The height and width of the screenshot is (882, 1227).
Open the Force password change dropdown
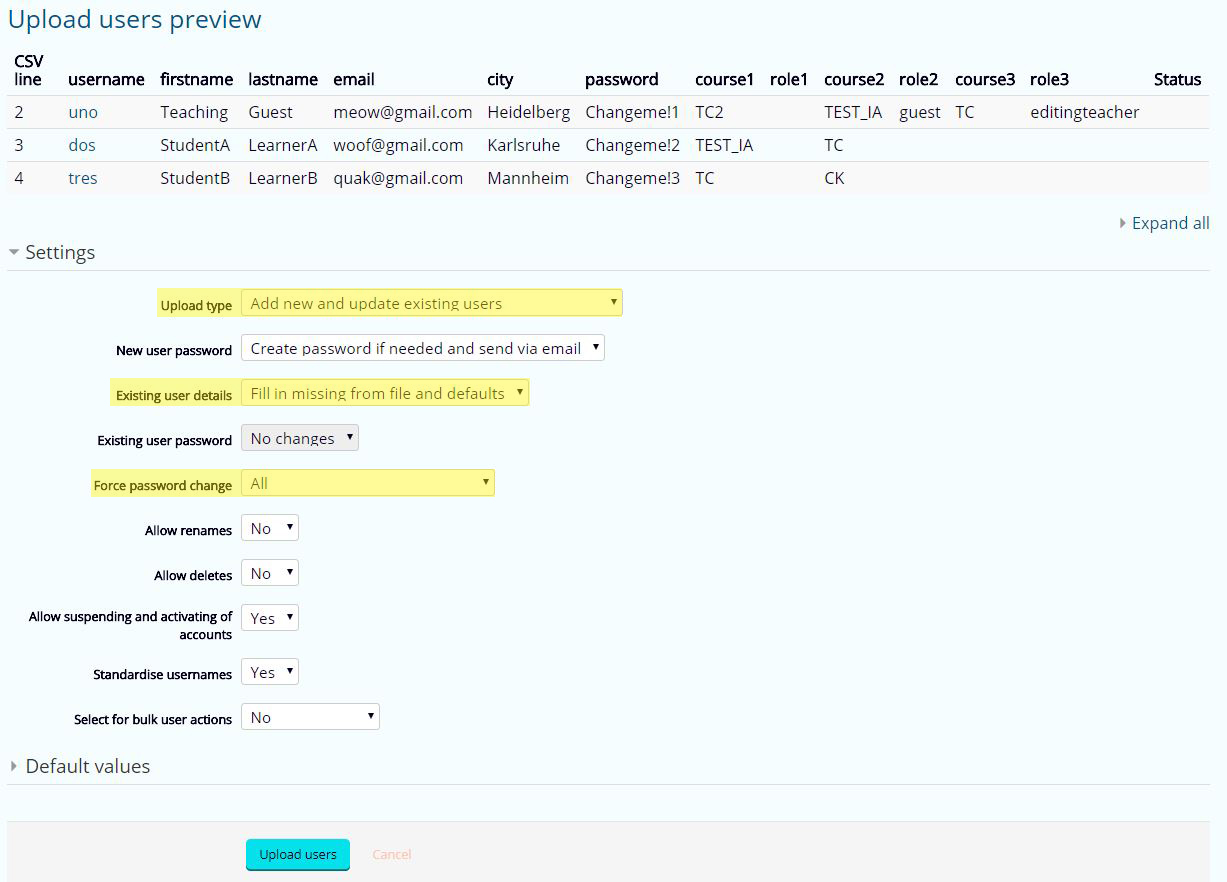(x=367, y=484)
